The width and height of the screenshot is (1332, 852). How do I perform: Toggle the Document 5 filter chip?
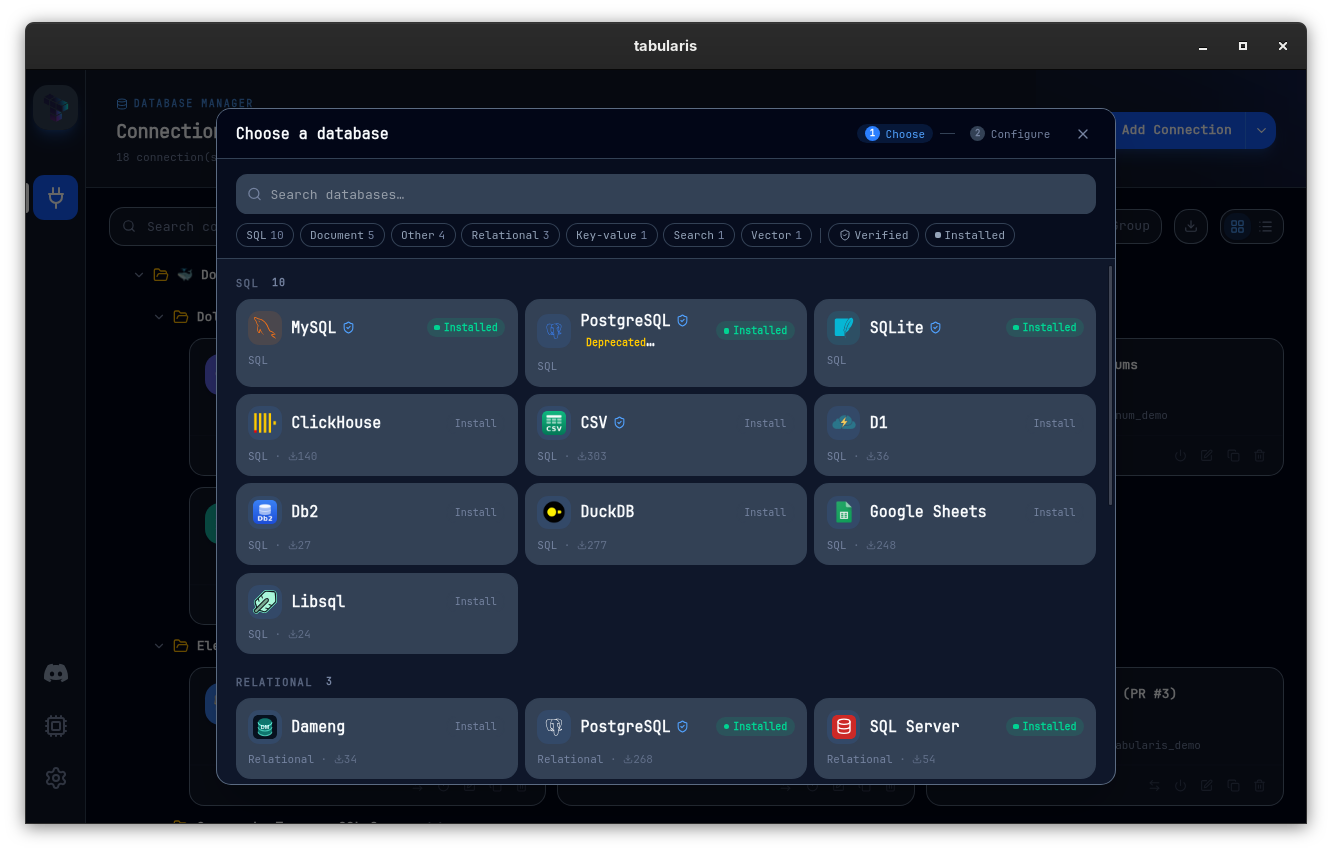pyautogui.click(x=342, y=236)
